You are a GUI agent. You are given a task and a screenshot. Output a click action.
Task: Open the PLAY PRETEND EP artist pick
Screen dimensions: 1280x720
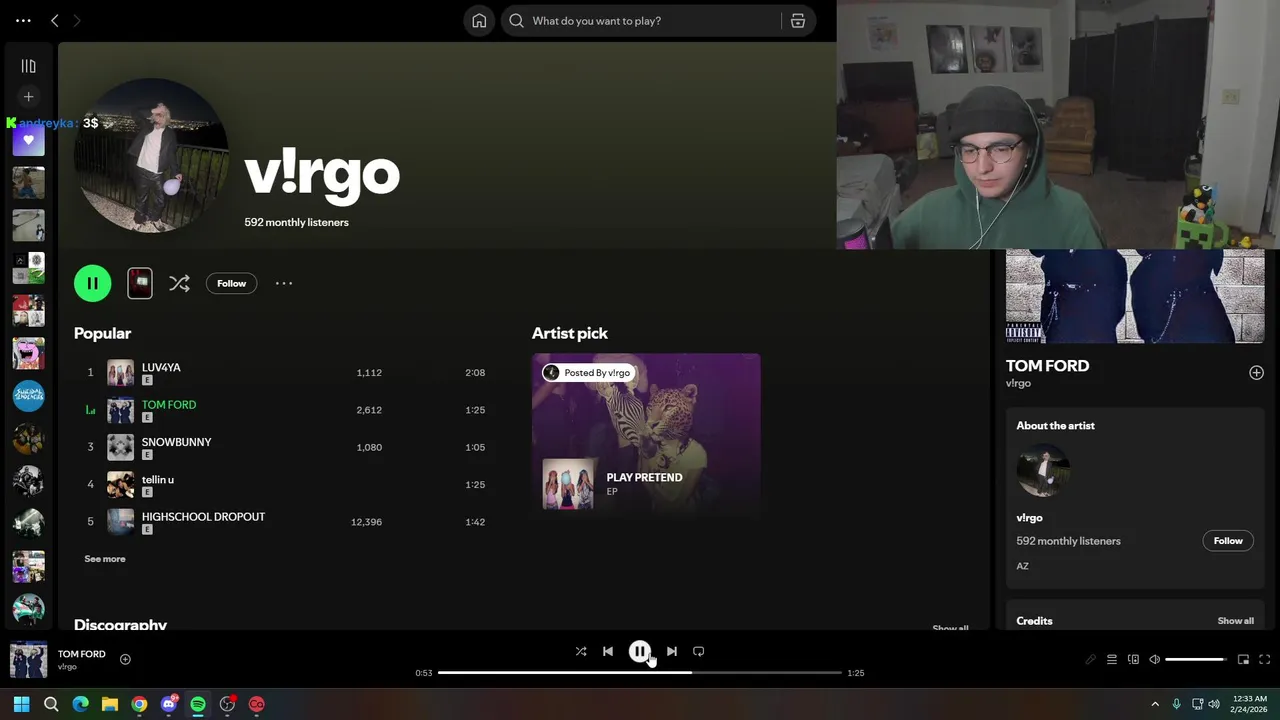(646, 436)
